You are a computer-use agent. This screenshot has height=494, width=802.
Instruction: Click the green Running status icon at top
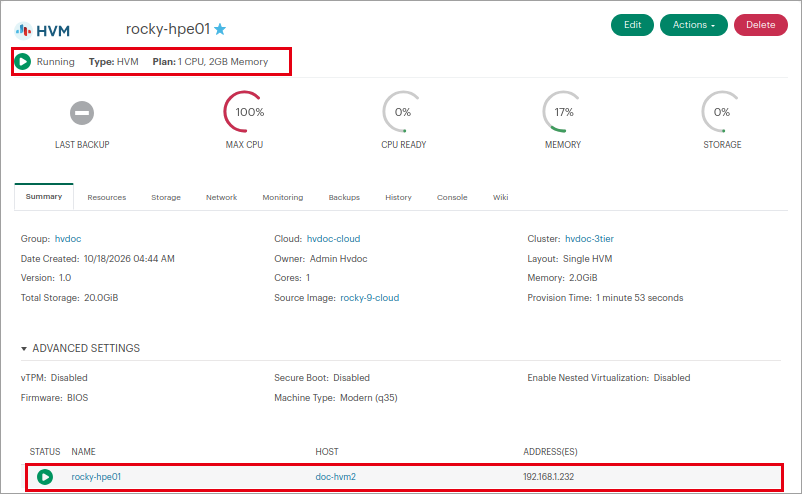click(x=23, y=61)
